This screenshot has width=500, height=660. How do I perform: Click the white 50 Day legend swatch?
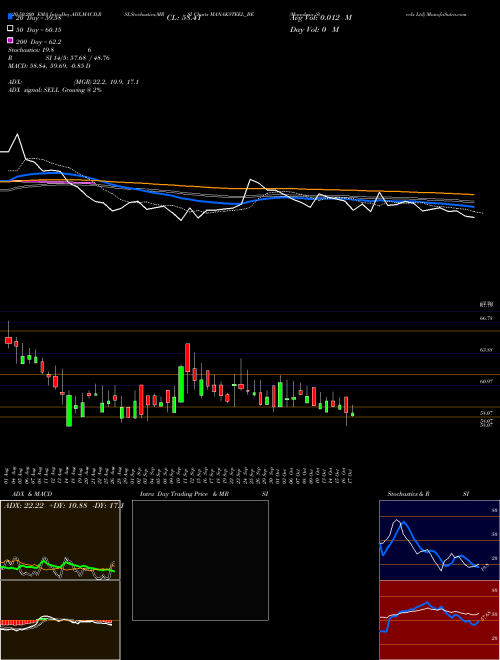[10, 29]
